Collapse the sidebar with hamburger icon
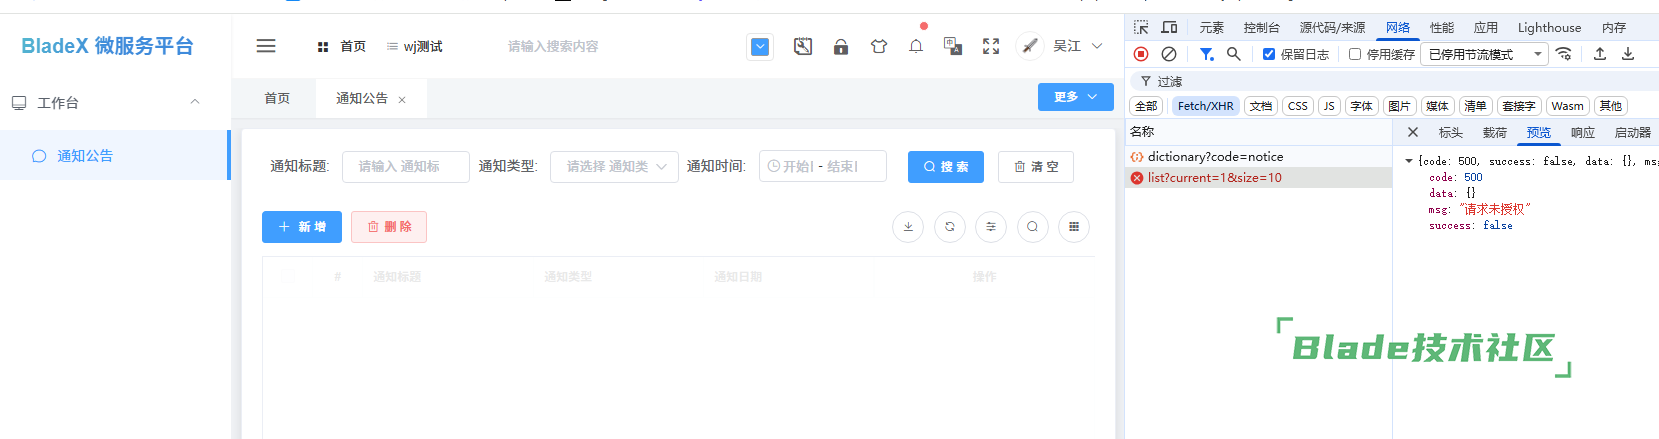 click(266, 46)
